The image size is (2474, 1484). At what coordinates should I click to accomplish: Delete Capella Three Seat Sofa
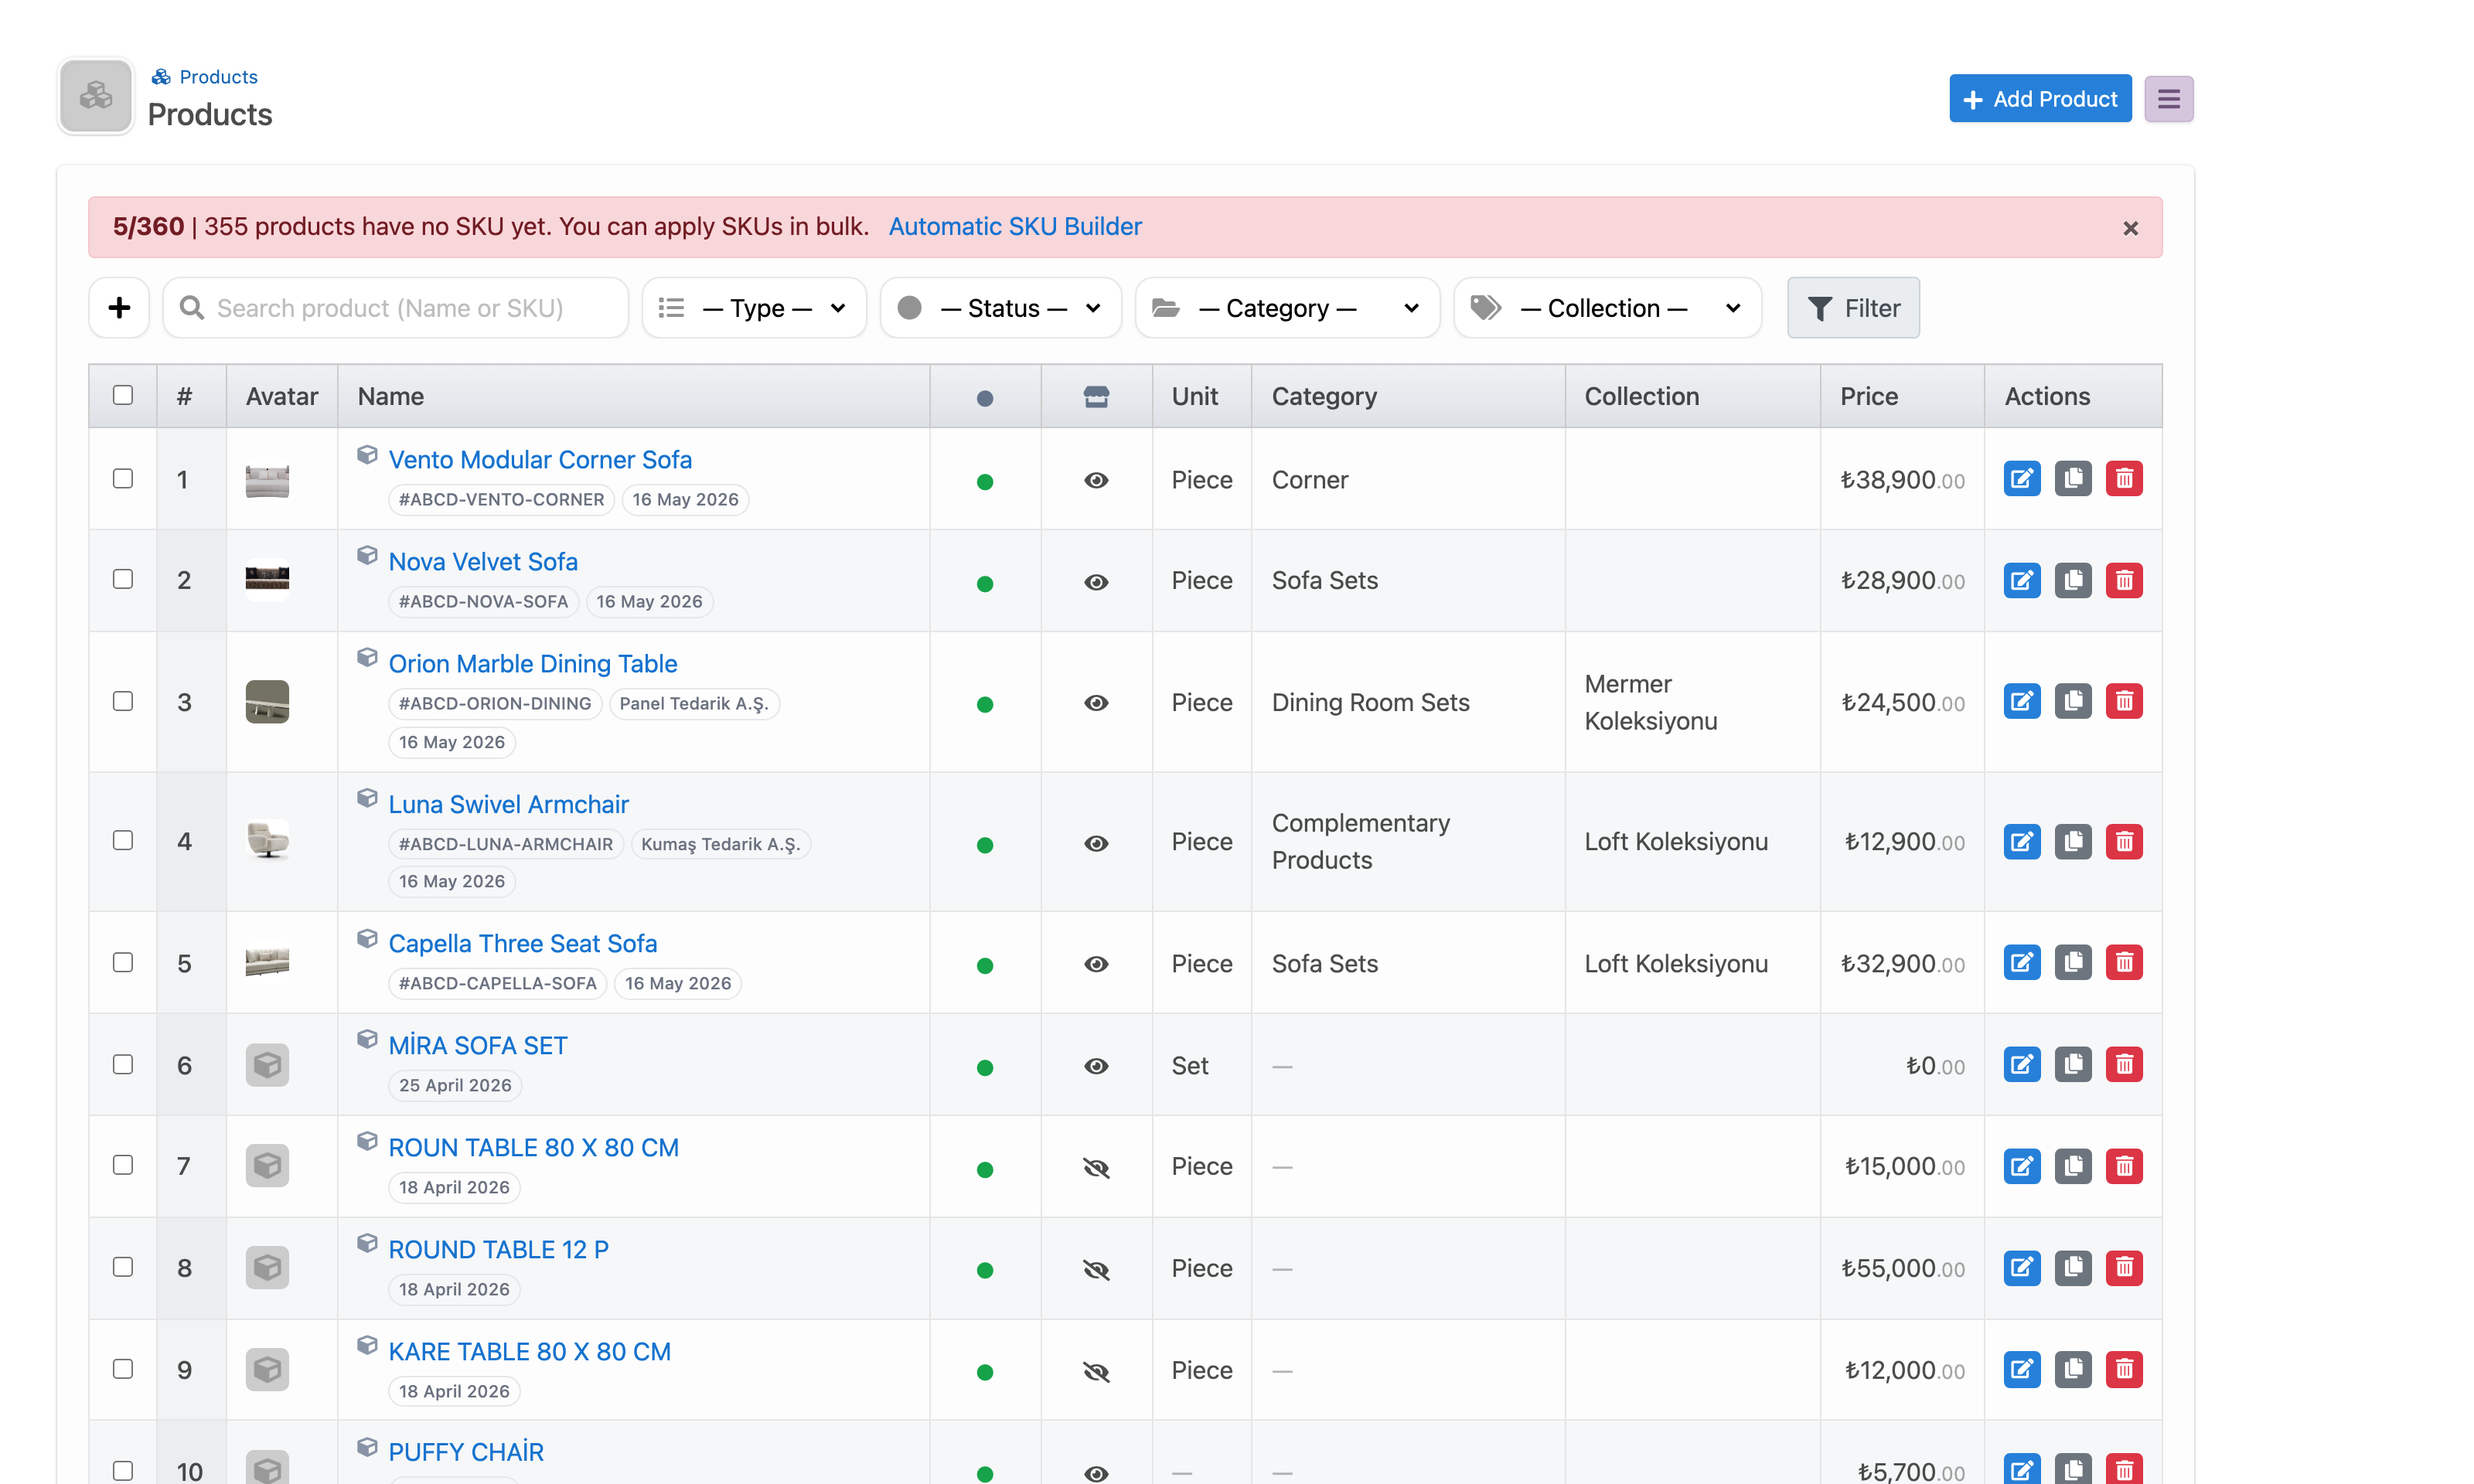(2123, 963)
